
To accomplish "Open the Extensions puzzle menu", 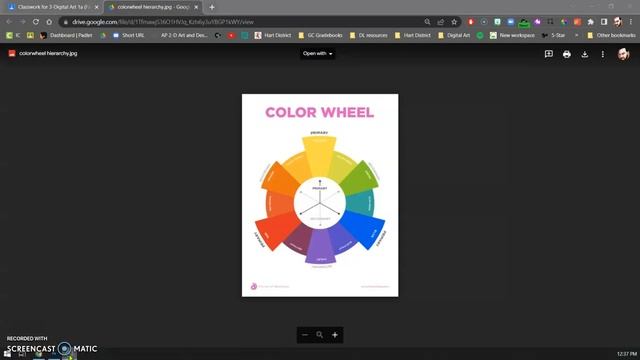I will 591,22.
